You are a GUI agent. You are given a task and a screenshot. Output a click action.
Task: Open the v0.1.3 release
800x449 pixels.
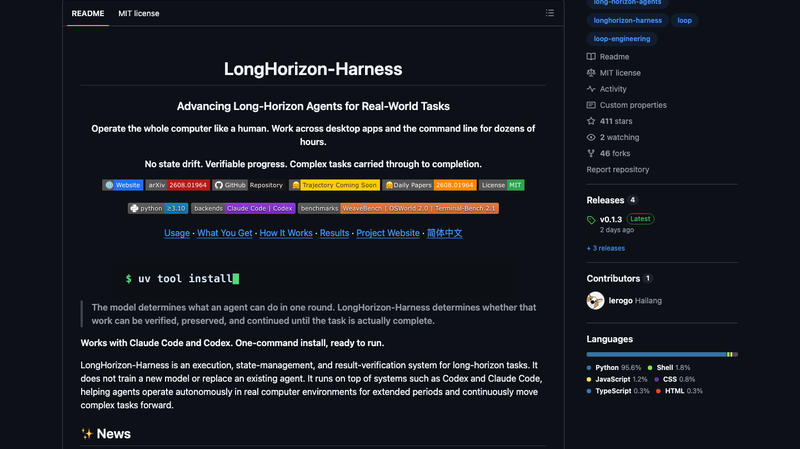click(611, 219)
